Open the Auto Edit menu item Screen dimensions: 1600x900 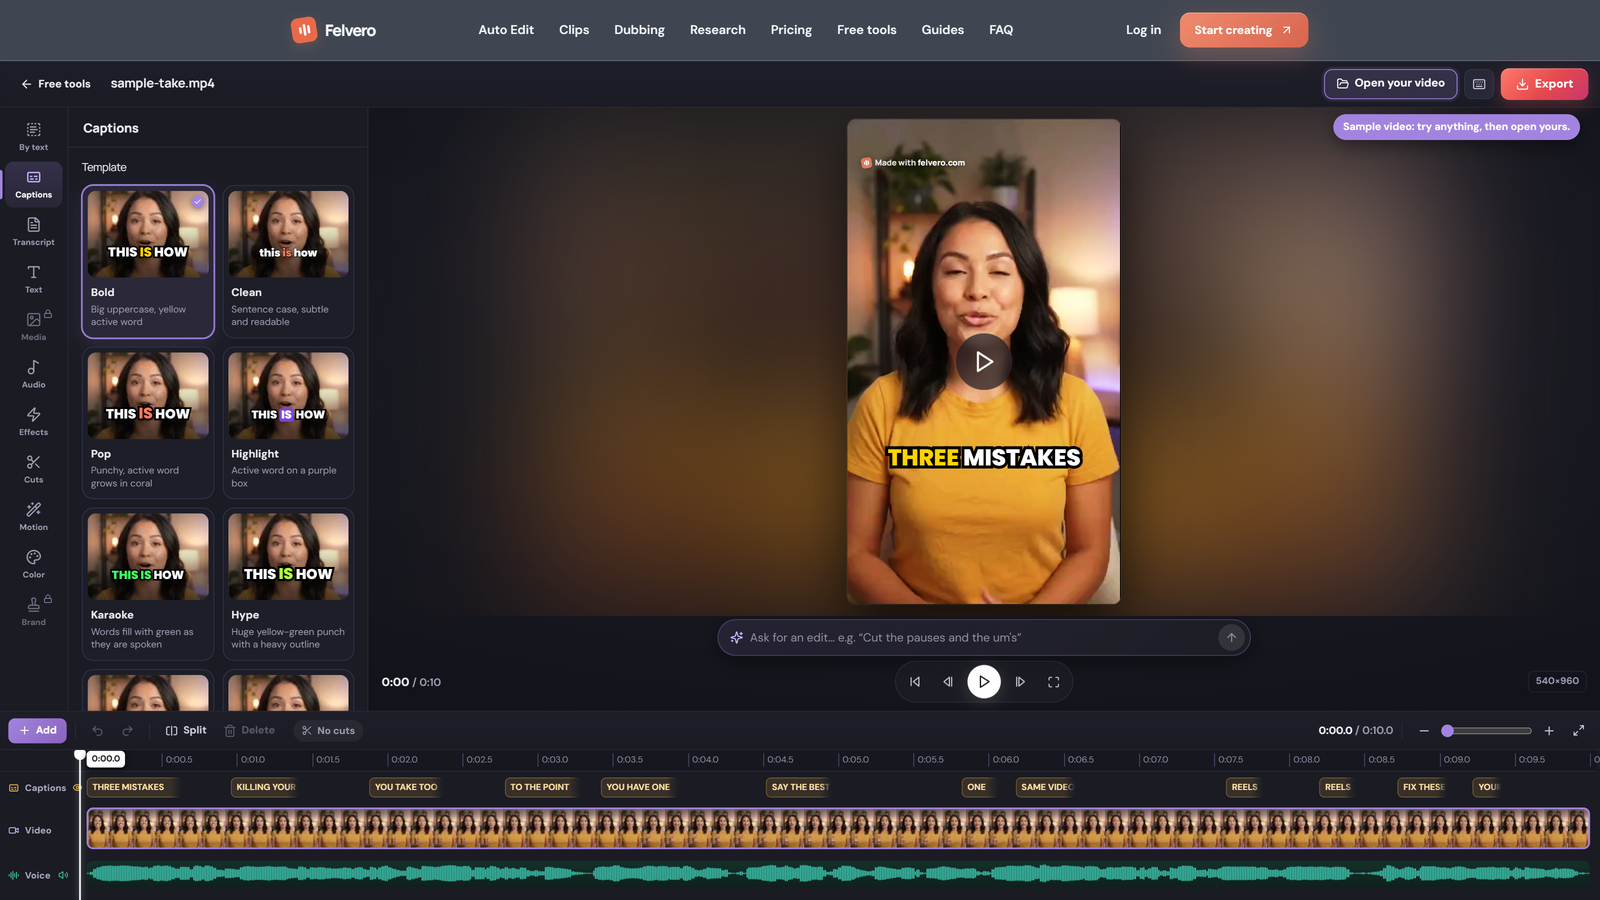[506, 30]
